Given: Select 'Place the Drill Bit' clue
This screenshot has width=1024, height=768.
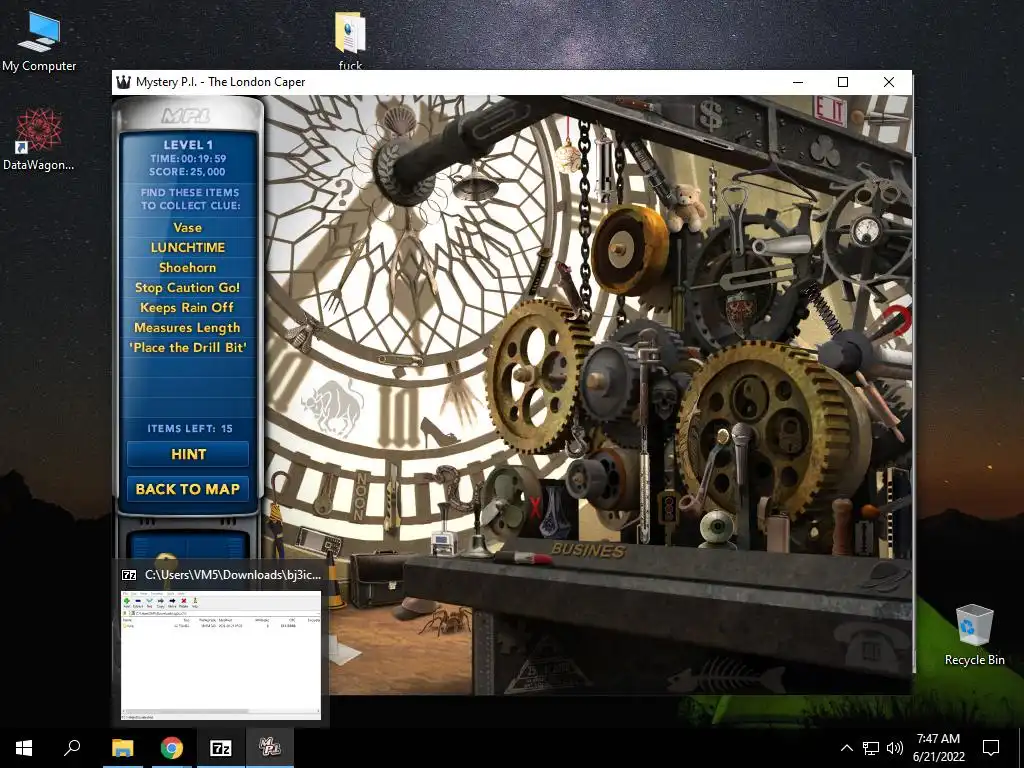Looking at the screenshot, I should tap(187, 347).
